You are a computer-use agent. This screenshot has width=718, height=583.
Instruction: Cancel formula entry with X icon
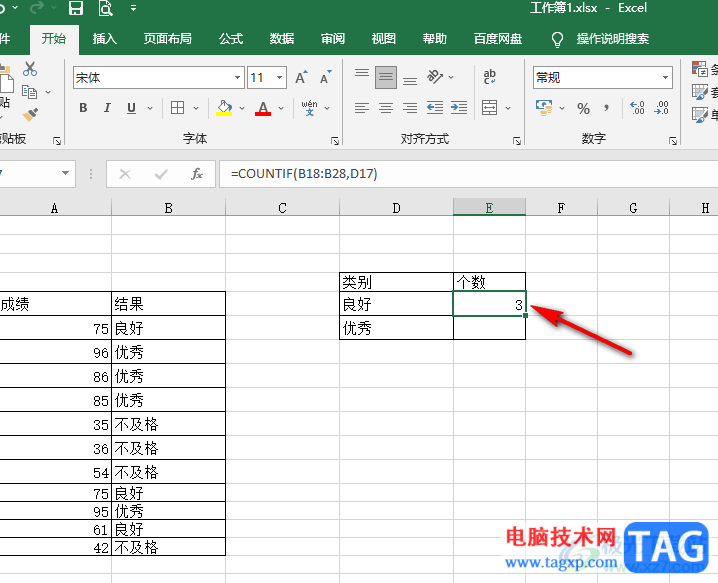tap(125, 174)
